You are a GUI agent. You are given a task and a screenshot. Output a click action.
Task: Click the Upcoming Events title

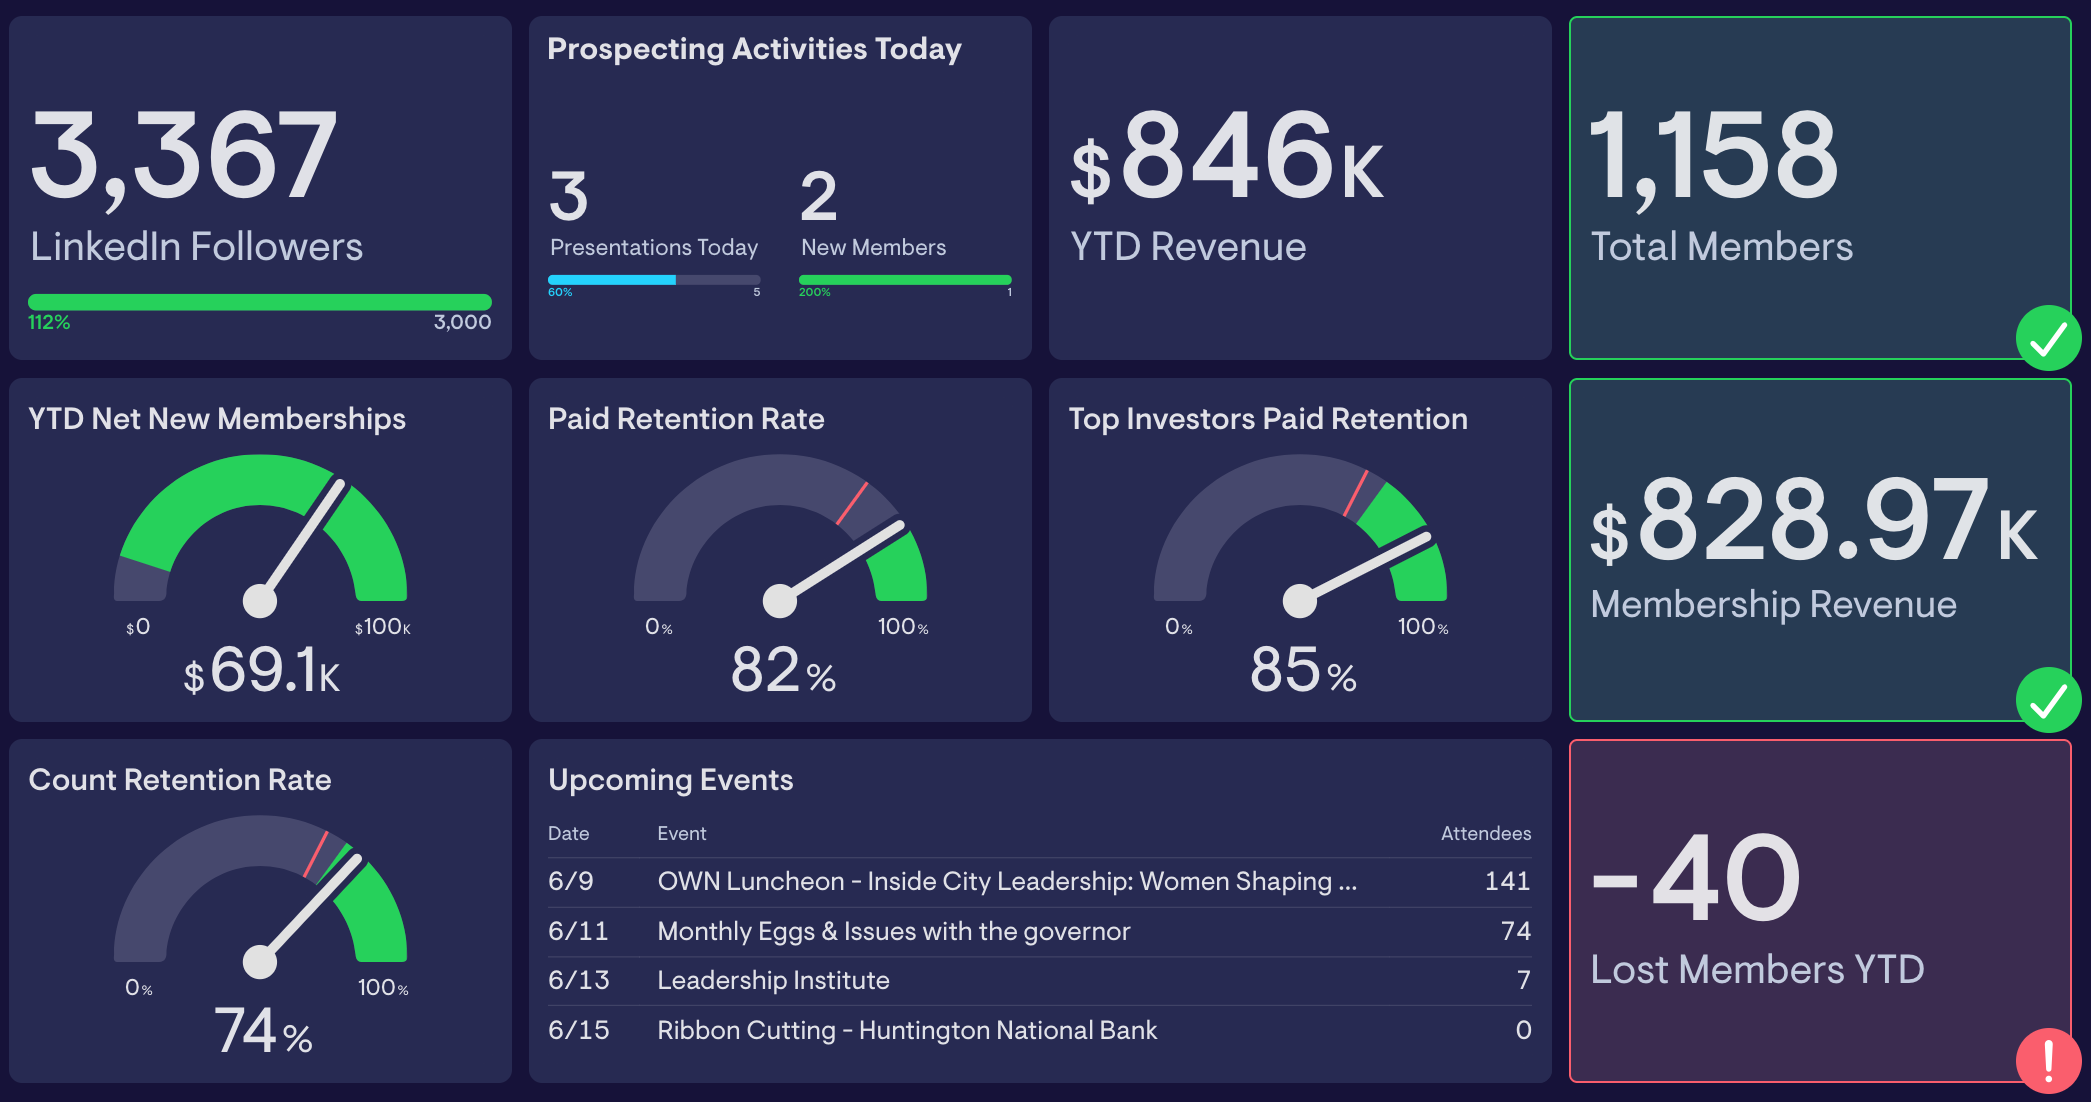(x=670, y=780)
